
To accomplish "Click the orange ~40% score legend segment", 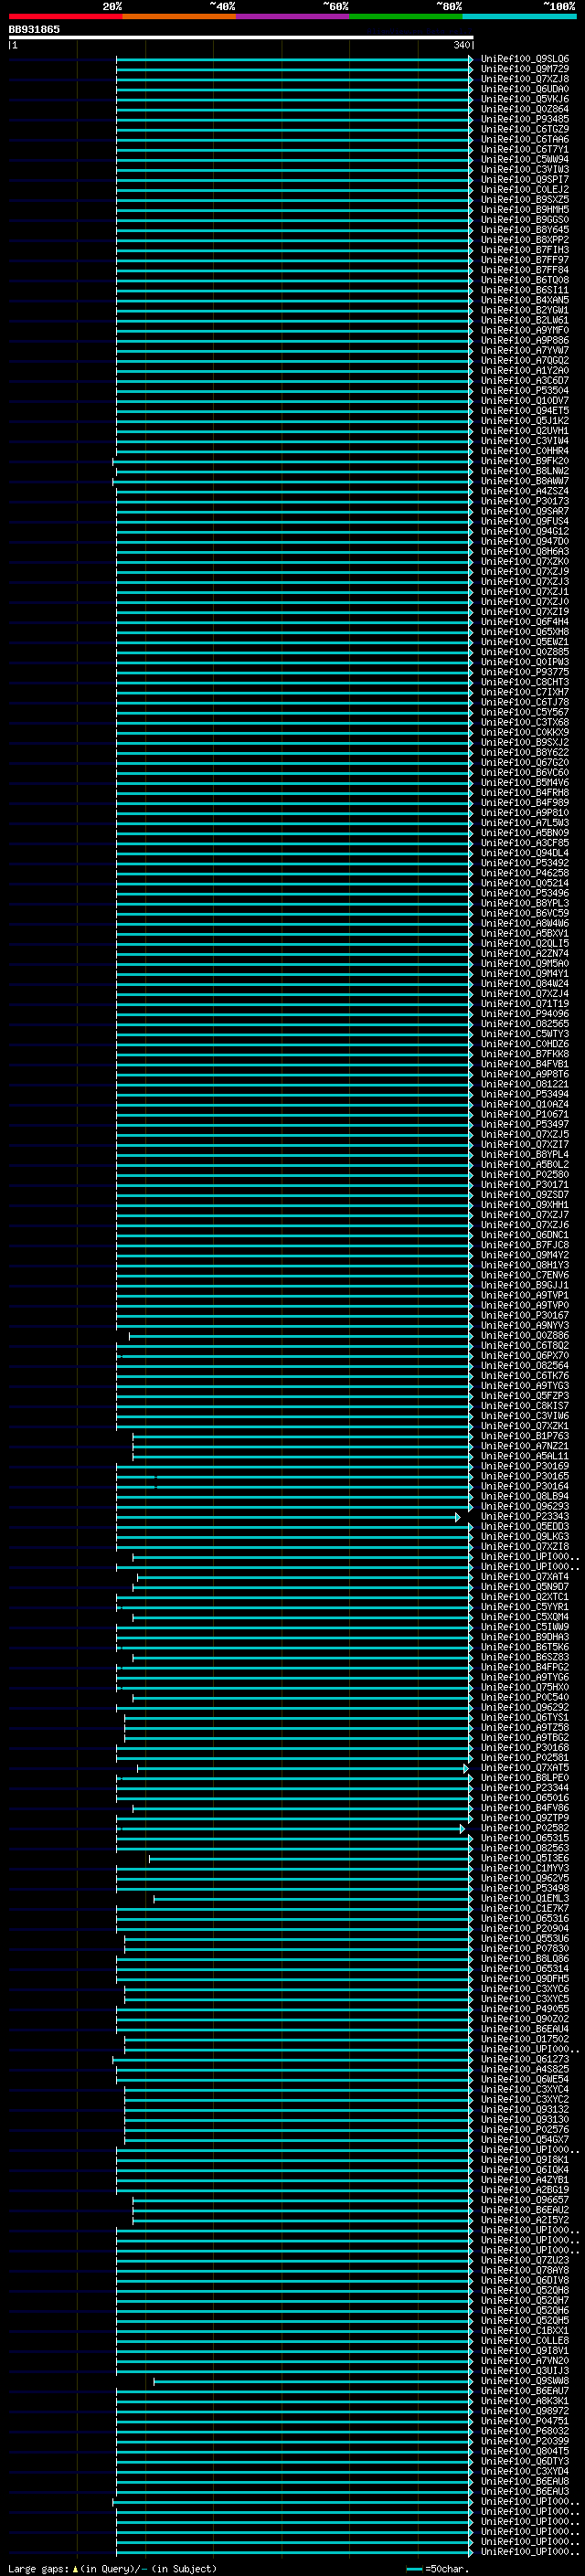I will coord(179,16).
